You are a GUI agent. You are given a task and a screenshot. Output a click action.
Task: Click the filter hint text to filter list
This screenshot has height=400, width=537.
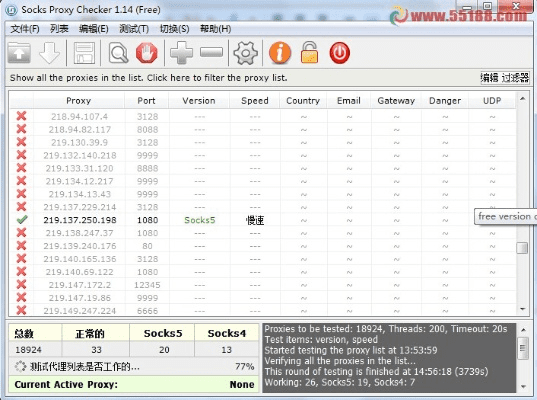coord(149,78)
